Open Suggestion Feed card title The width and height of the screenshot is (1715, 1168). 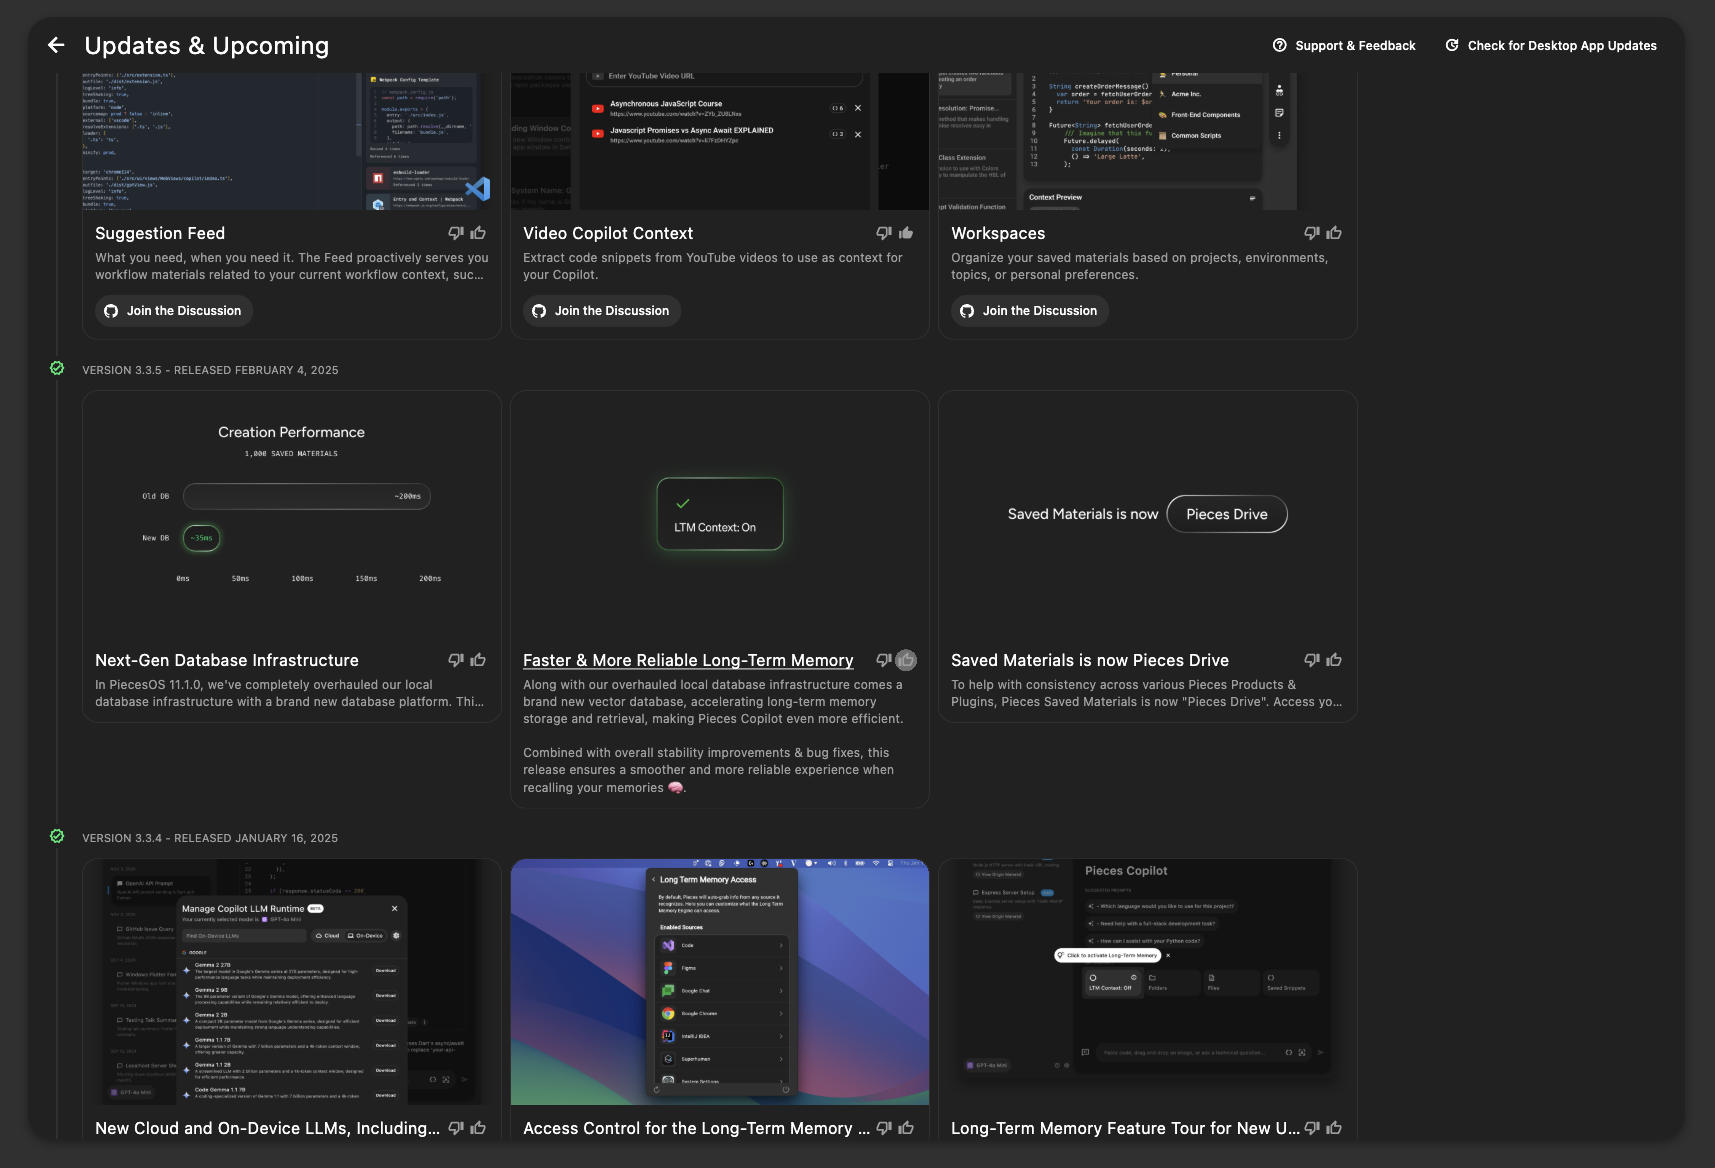(160, 233)
